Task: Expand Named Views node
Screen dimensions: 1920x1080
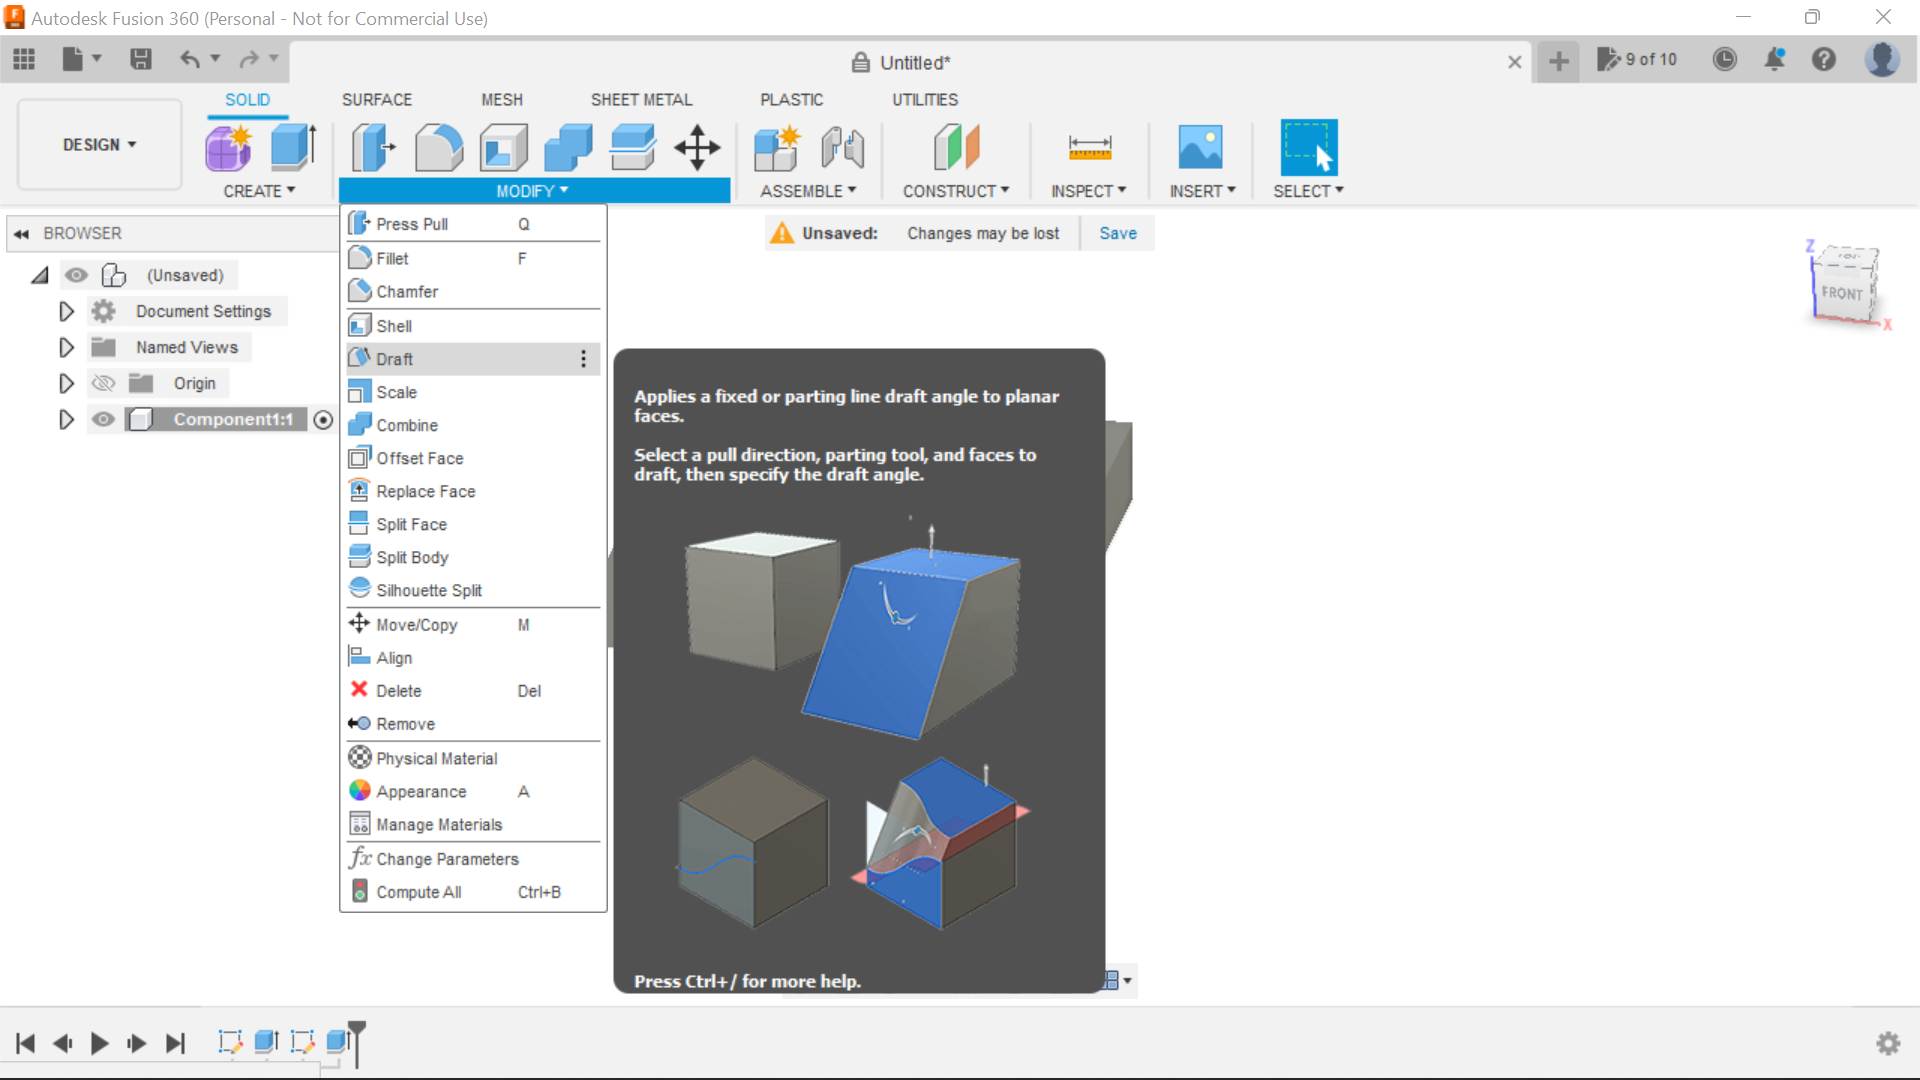Action: point(66,347)
